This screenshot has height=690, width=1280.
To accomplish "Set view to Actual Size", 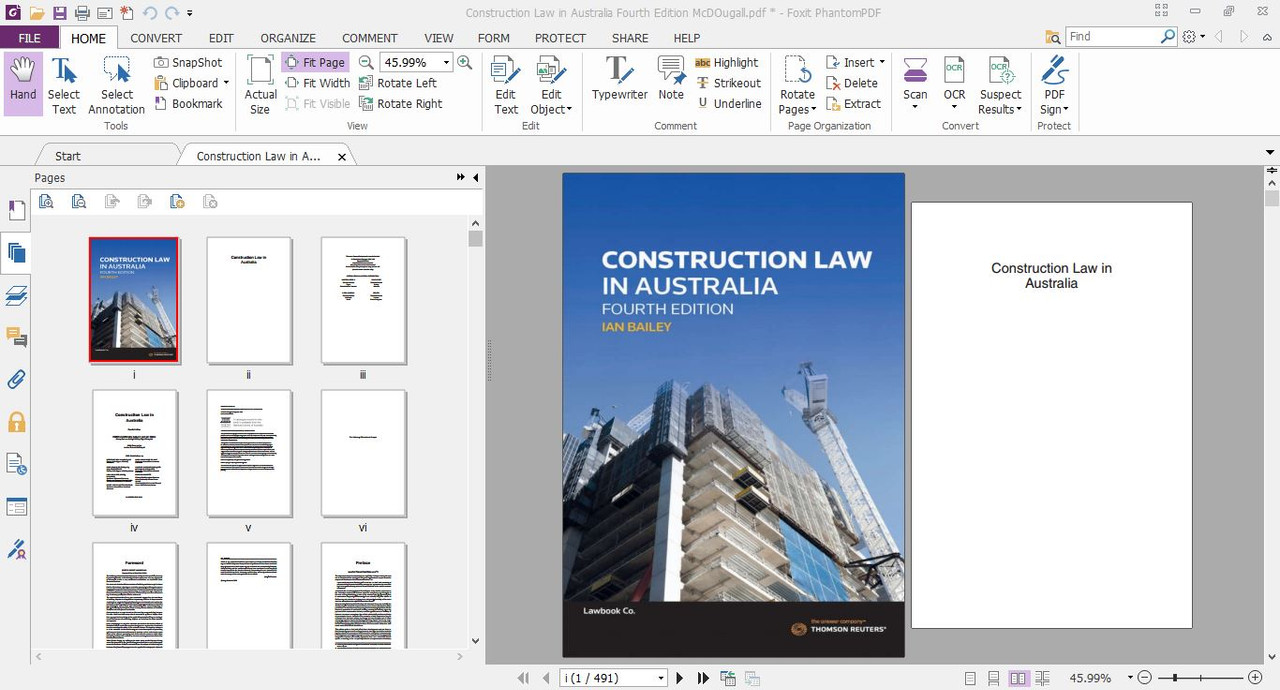I will (x=260, y=84).
